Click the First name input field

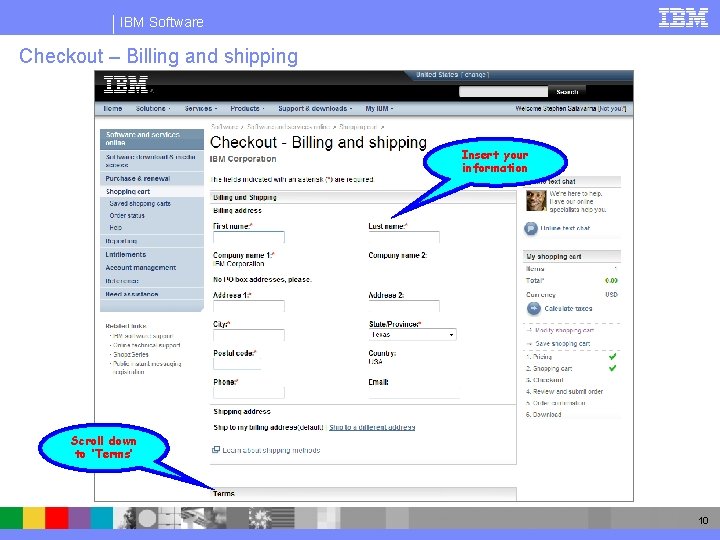pos(248,237)
